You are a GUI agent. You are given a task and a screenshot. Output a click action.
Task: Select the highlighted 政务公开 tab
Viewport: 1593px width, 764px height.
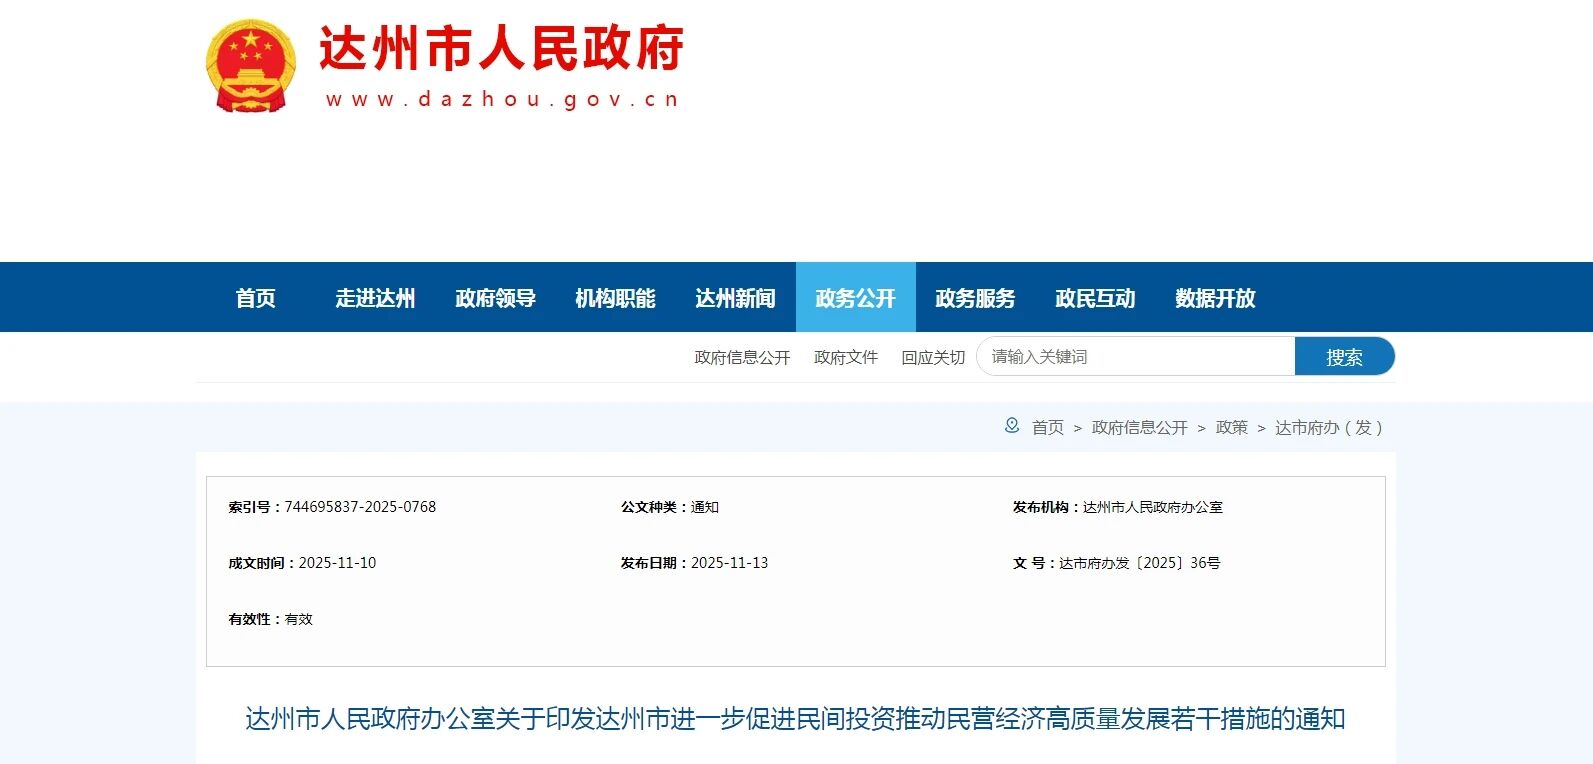(x=855, y=298)
